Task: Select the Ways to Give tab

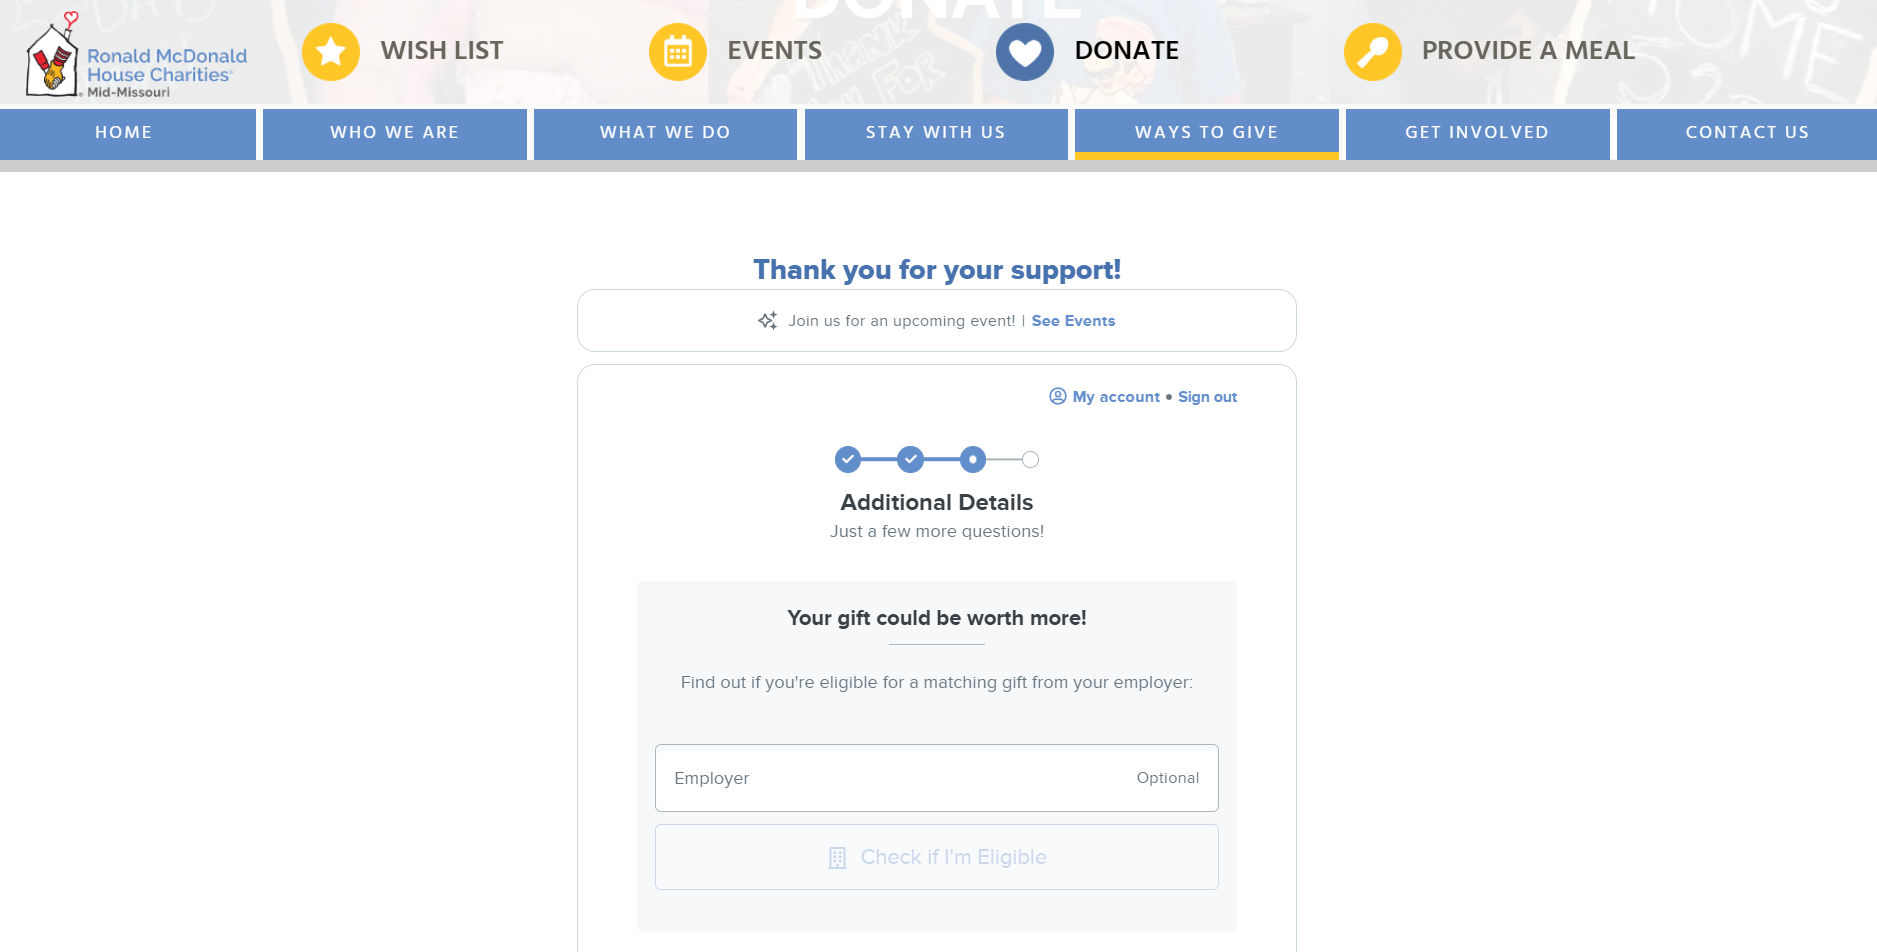Action: coord(1207,133)
